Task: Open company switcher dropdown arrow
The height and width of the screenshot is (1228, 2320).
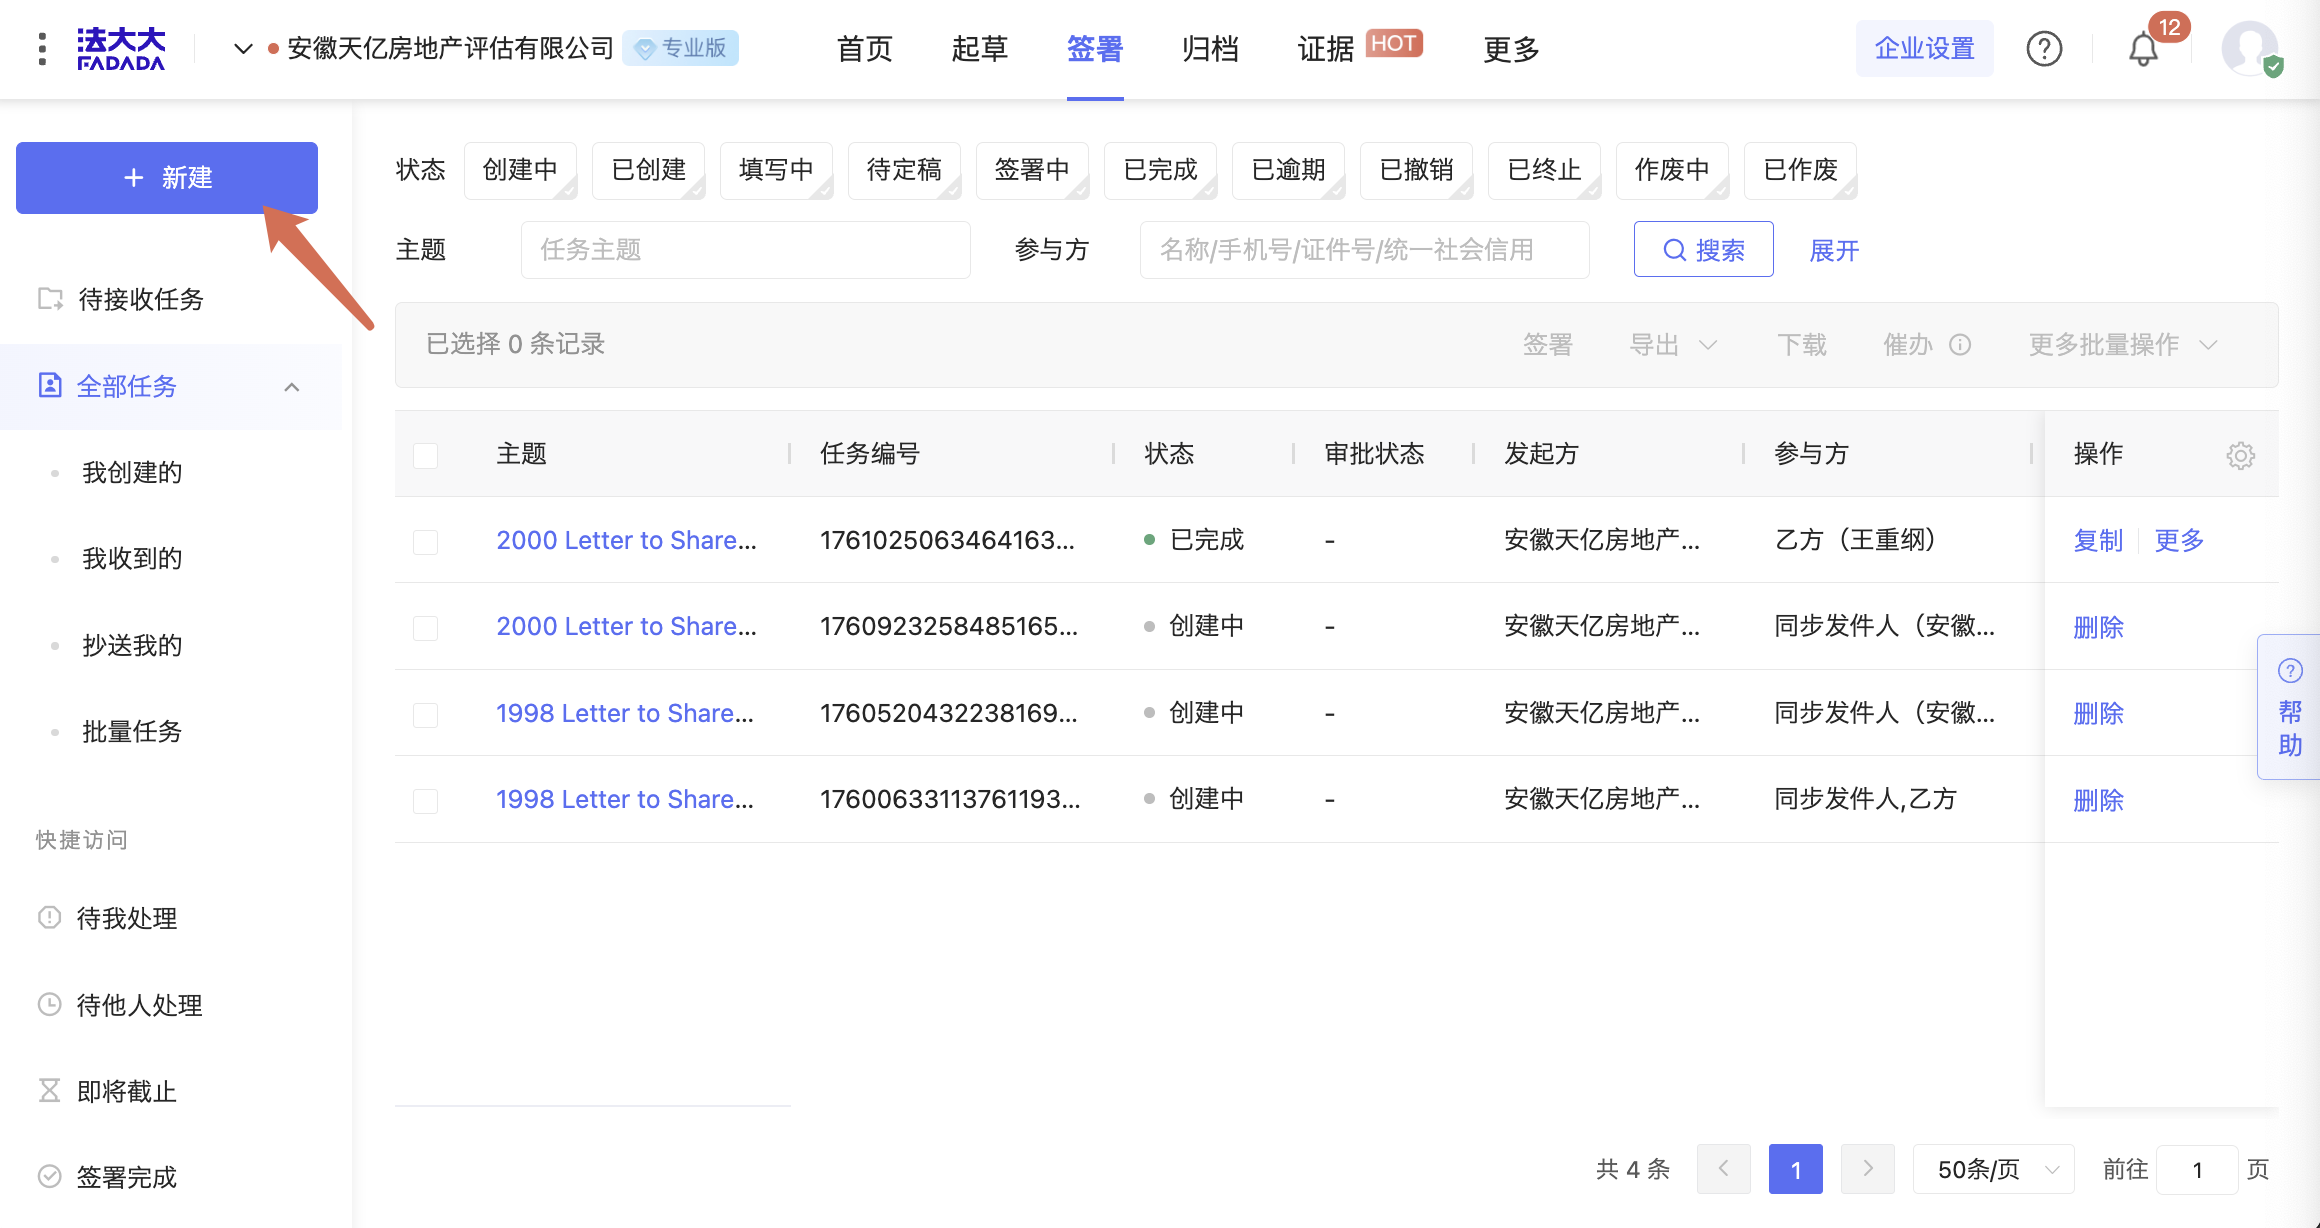Action: click(x=242, y=49)
